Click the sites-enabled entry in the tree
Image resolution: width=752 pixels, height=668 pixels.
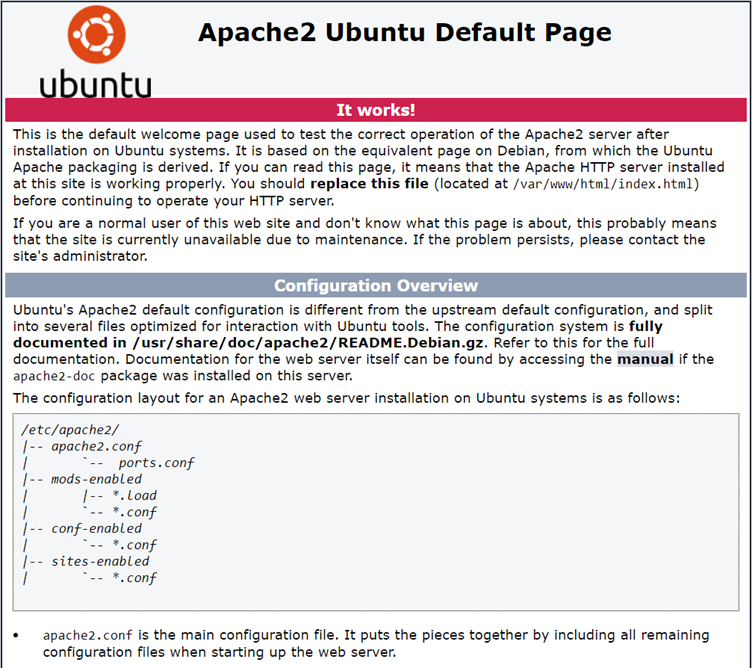point(100,561)
